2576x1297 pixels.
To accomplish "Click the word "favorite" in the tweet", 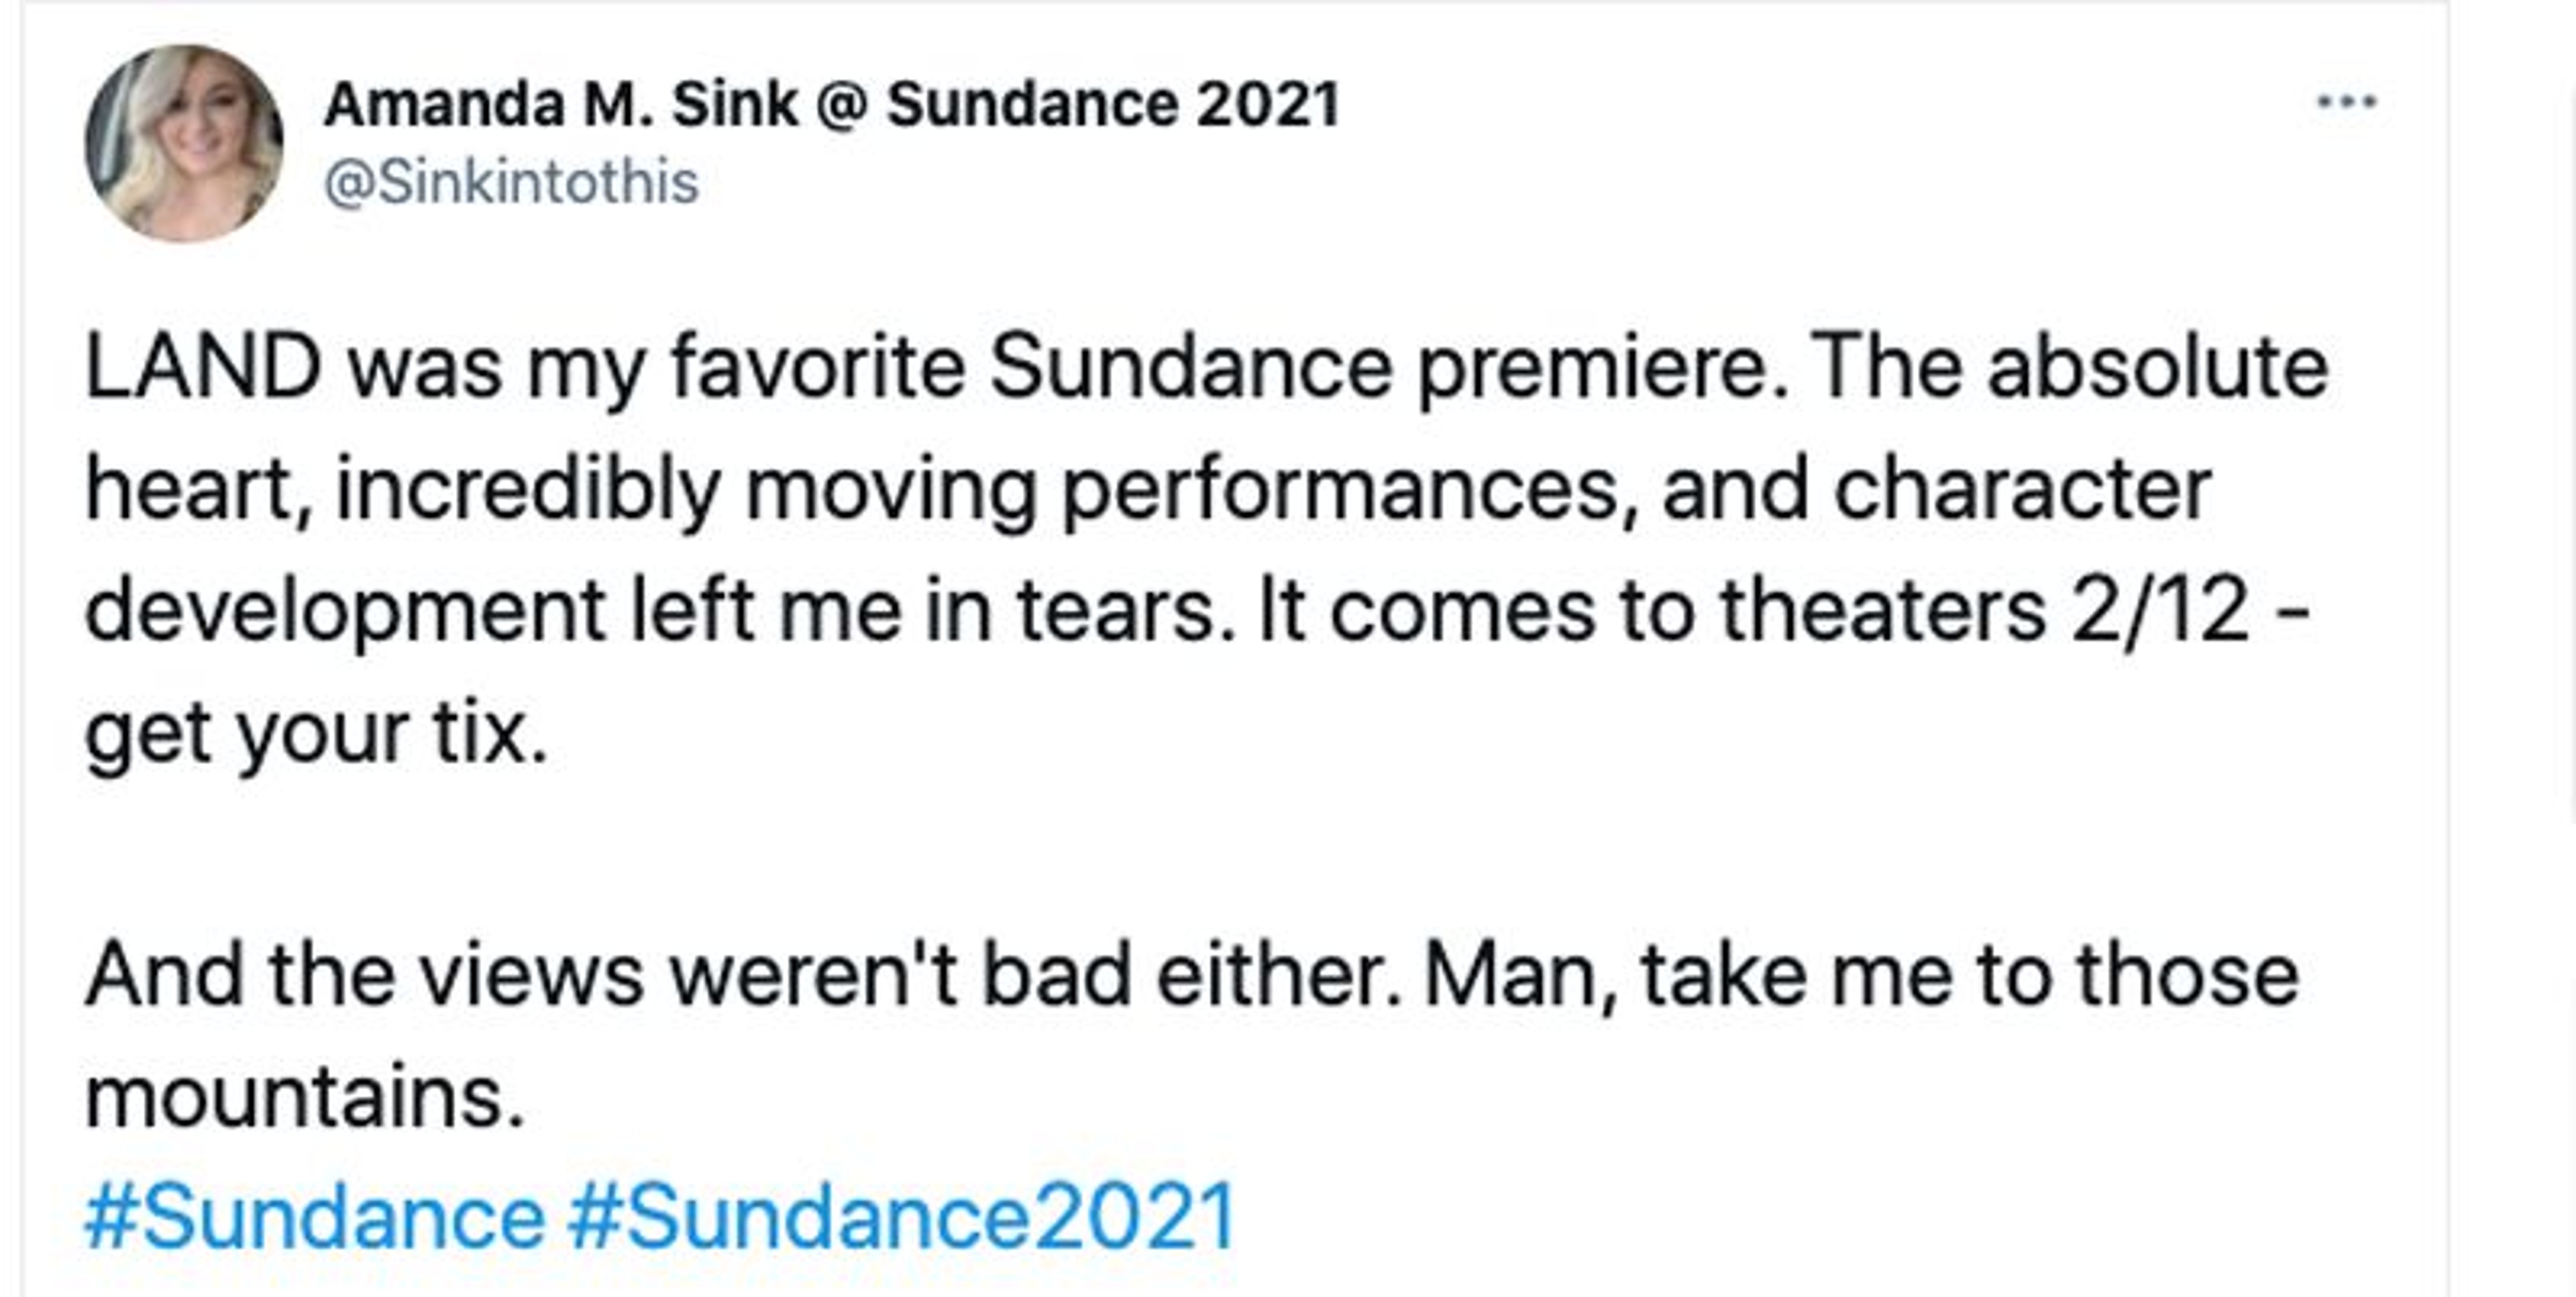I will click(817, 368).
